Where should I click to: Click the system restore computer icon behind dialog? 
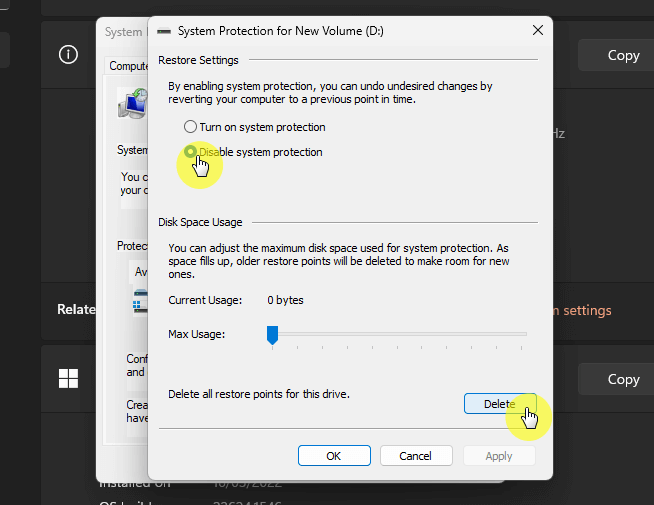point(133,103)
